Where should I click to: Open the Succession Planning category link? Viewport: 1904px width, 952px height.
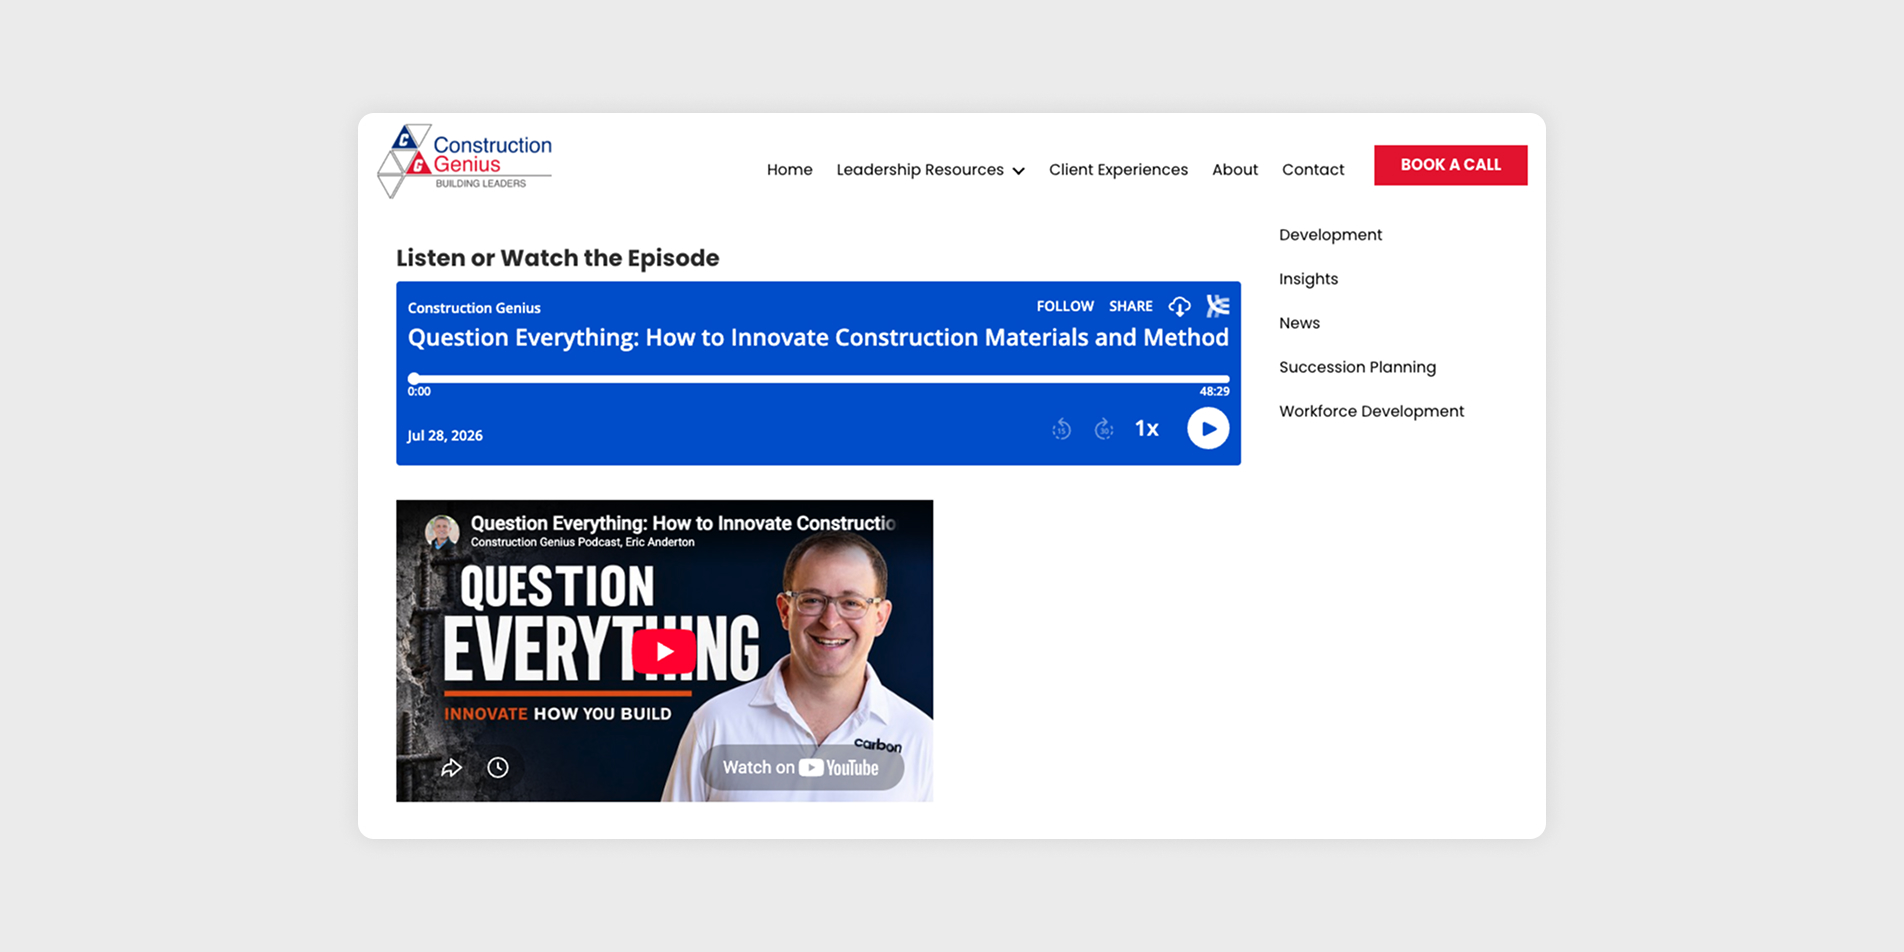[x=1357, y=367]
